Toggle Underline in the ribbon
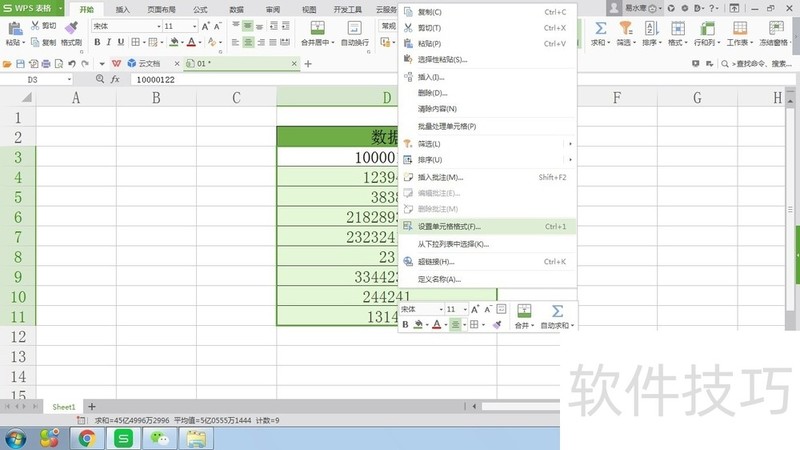Viewport: 800px width, 450px height. pos(121,42)
